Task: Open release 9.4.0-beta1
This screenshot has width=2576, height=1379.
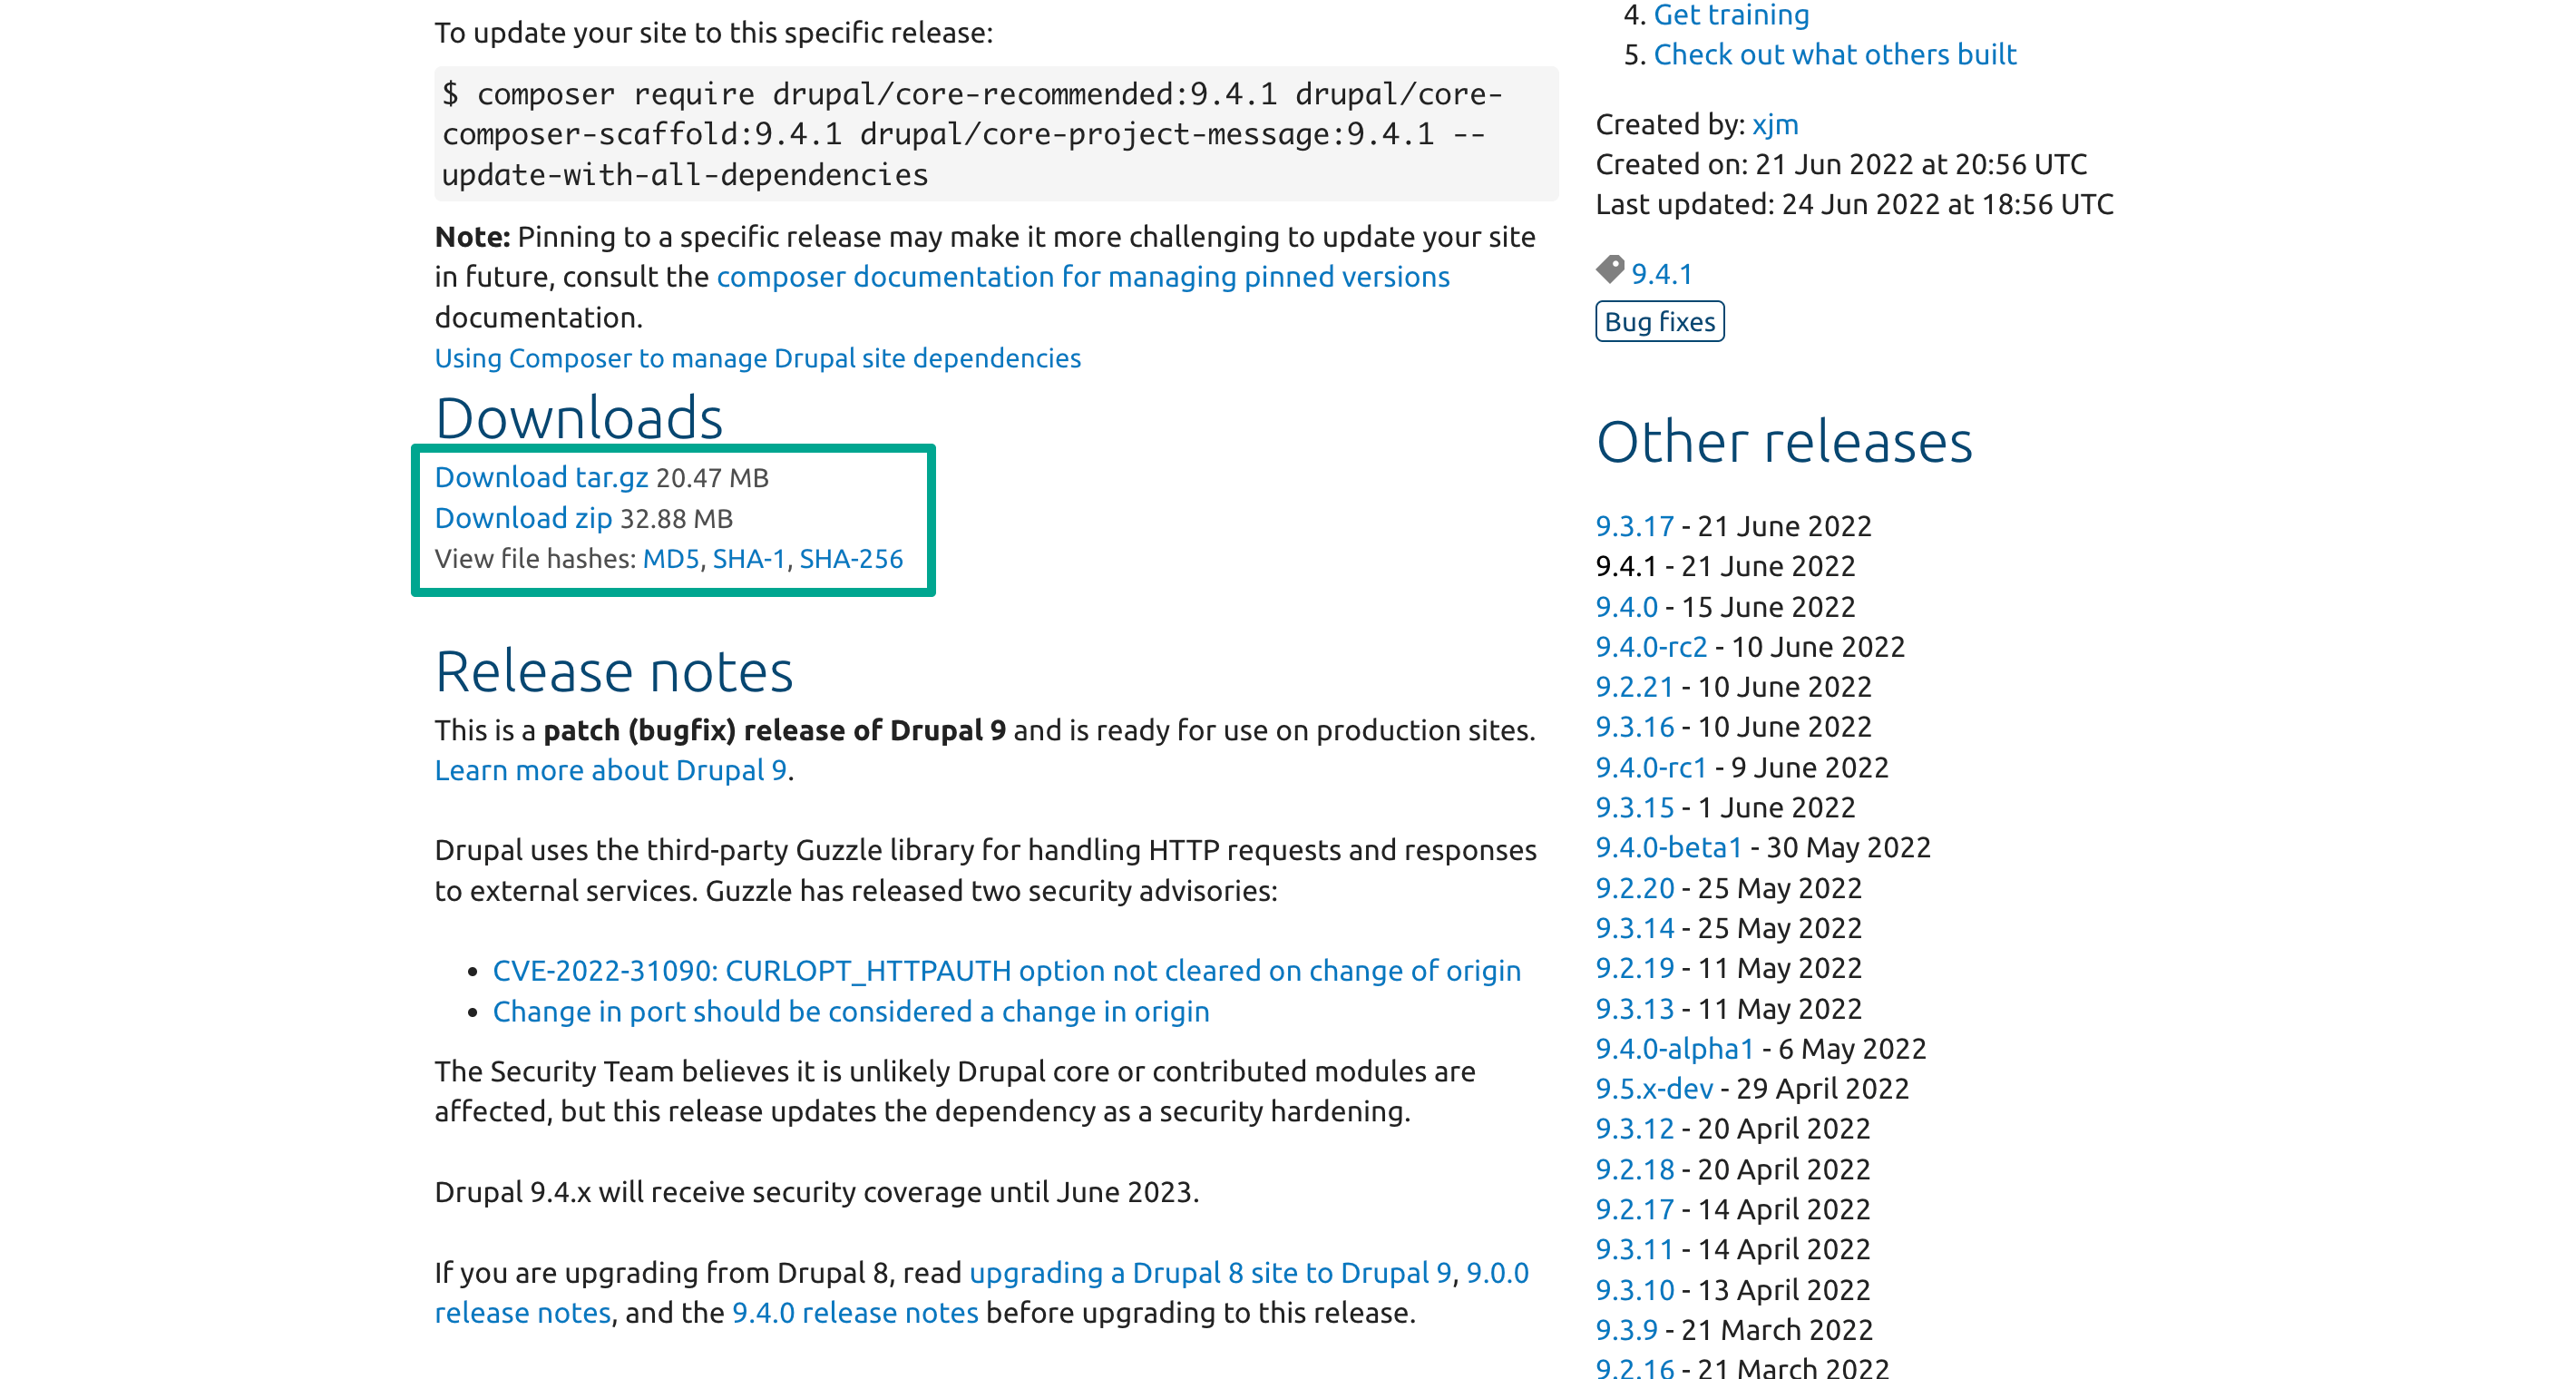Action: 1669,847
